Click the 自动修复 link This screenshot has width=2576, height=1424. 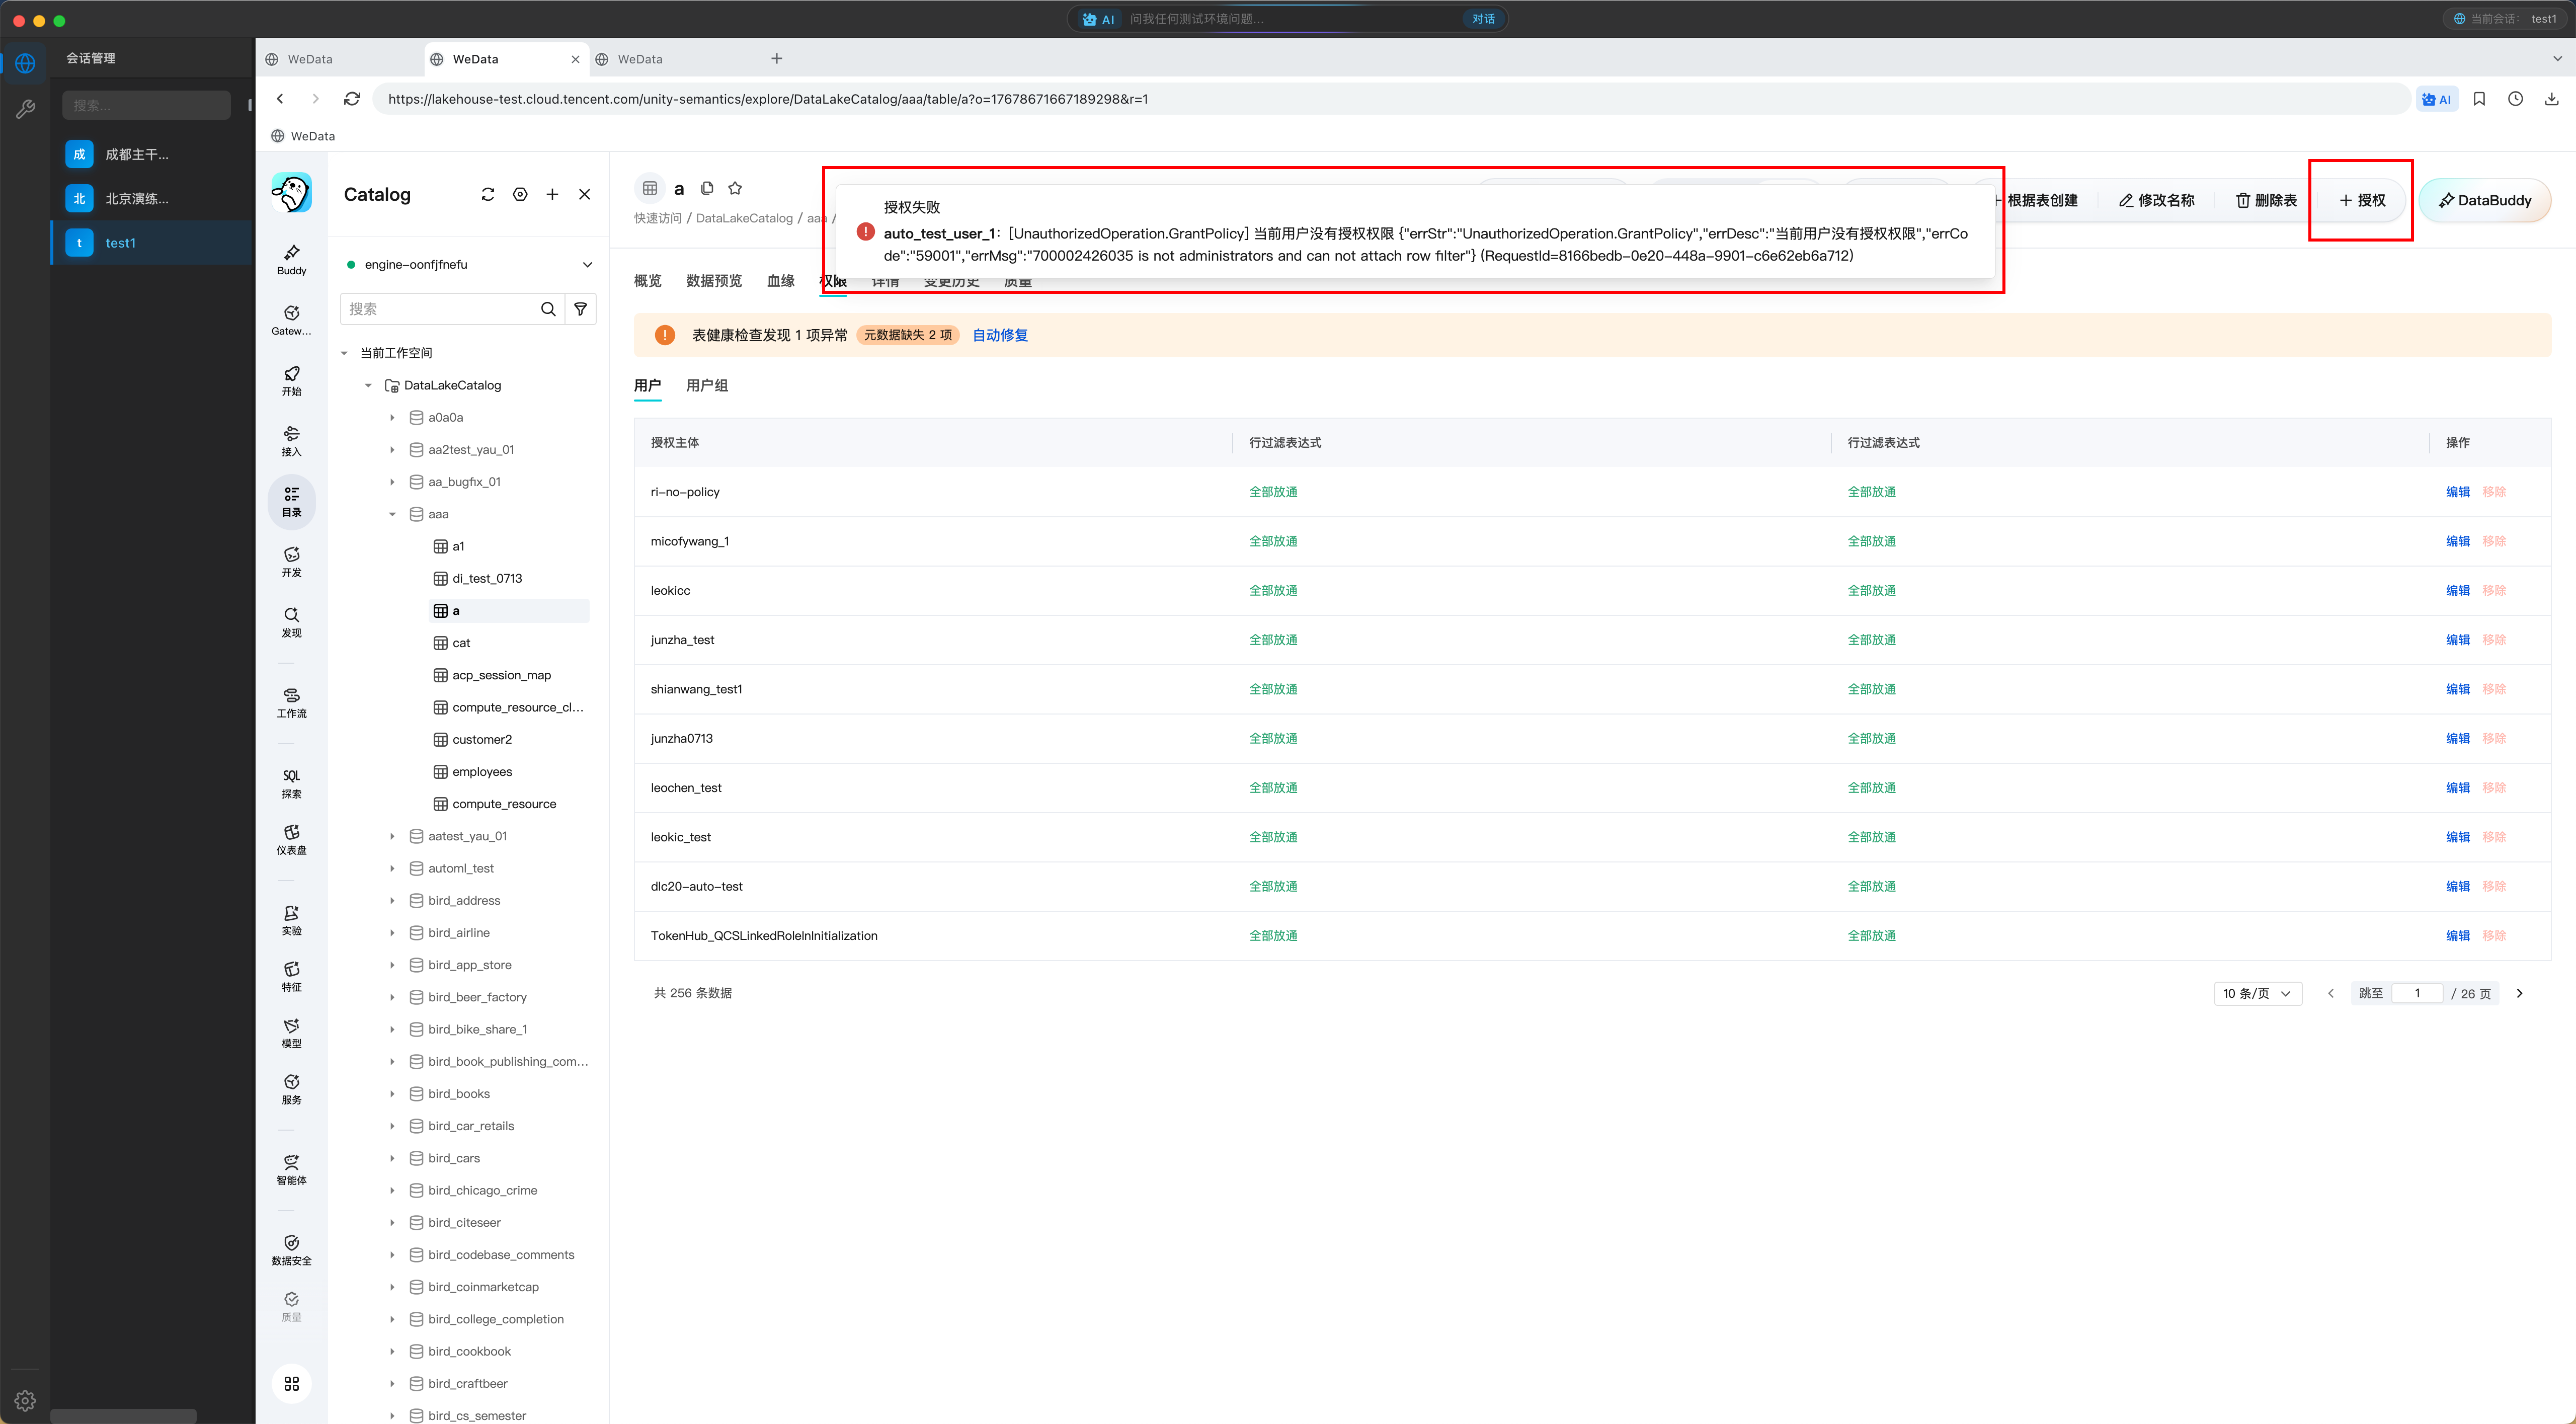click(x=1000, y=335)
